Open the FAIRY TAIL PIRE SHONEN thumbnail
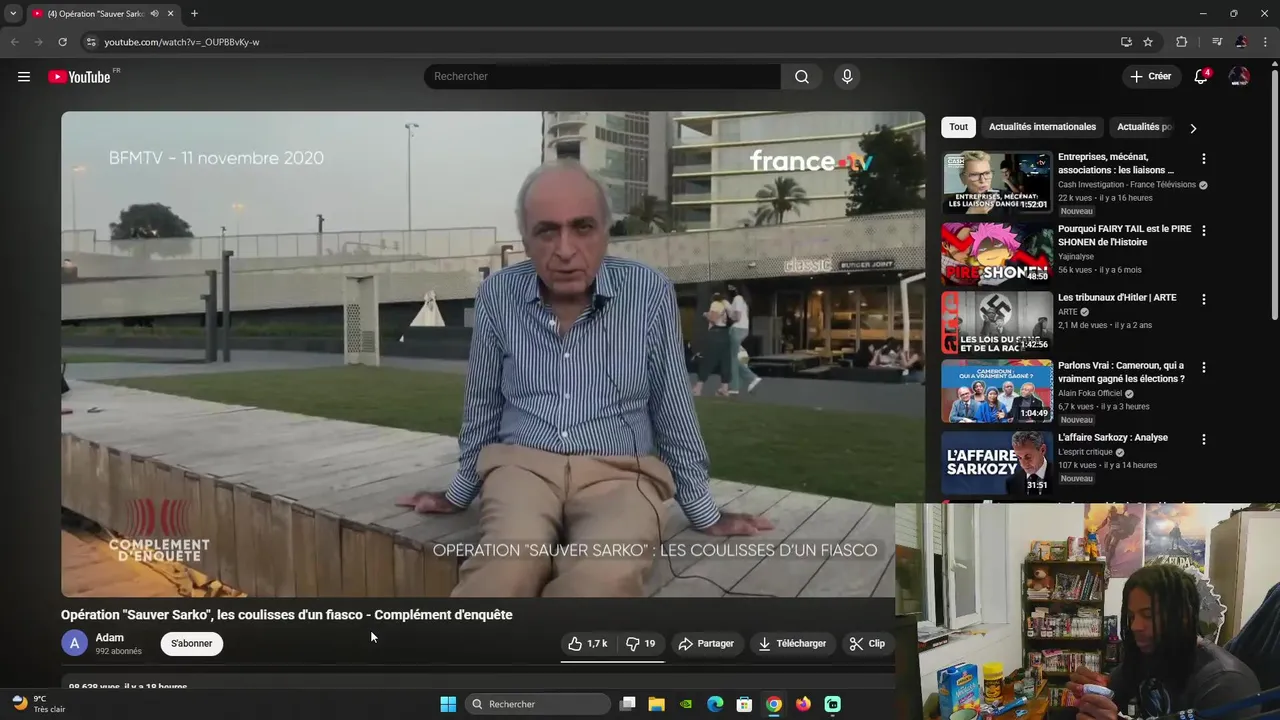Image resolution: width=1280 pixels, height=720 pixels. click(997, 254)
